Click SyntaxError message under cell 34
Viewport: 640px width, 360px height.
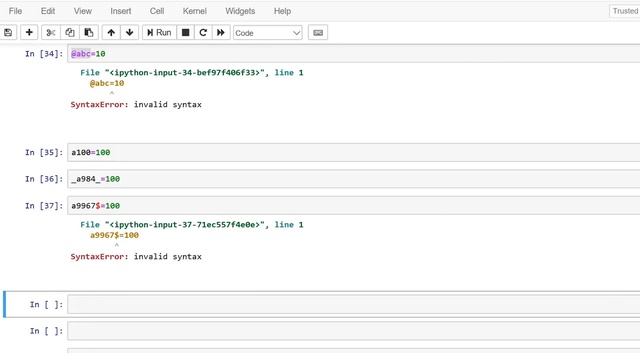pos(136,104)
